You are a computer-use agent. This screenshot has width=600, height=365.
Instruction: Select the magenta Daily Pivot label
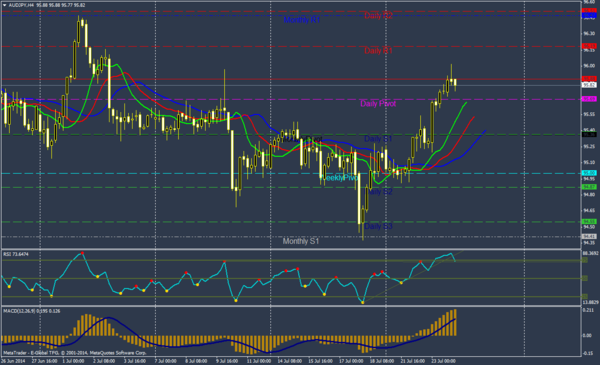point(378,104)
